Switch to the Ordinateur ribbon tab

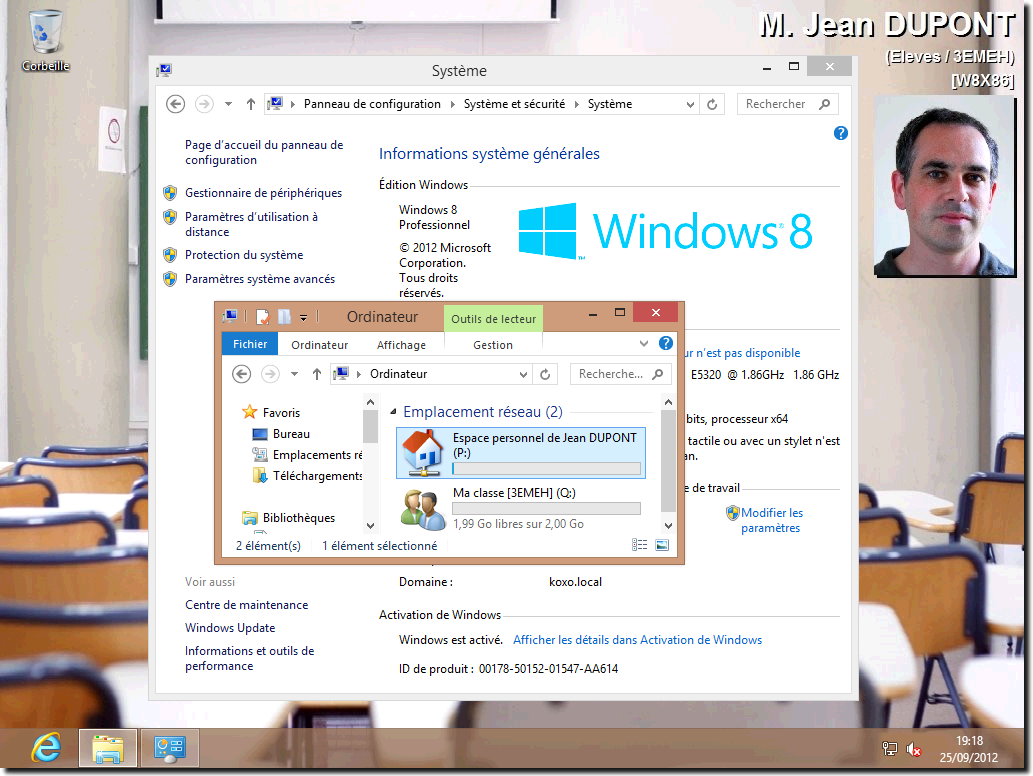click(320, 345)
